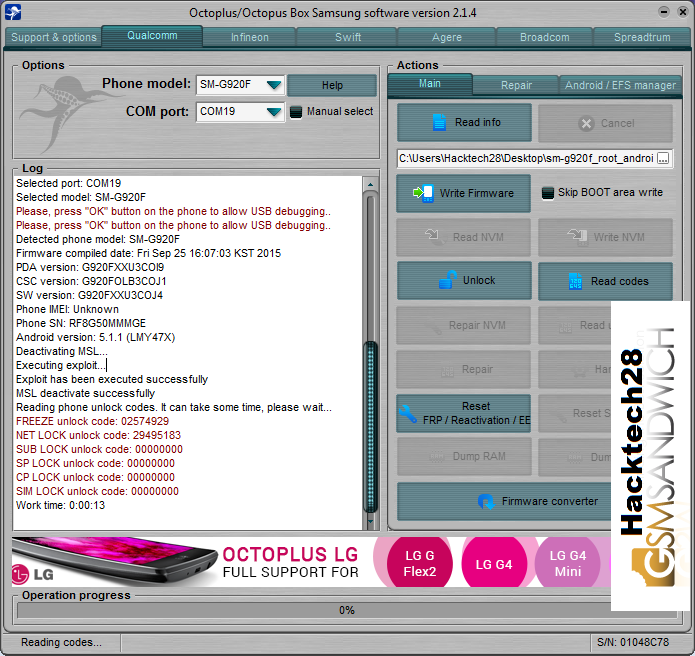Select the Qualcomm tab
Screen dimensions: 695x656
pyautogui.click(x=152, y=35)
